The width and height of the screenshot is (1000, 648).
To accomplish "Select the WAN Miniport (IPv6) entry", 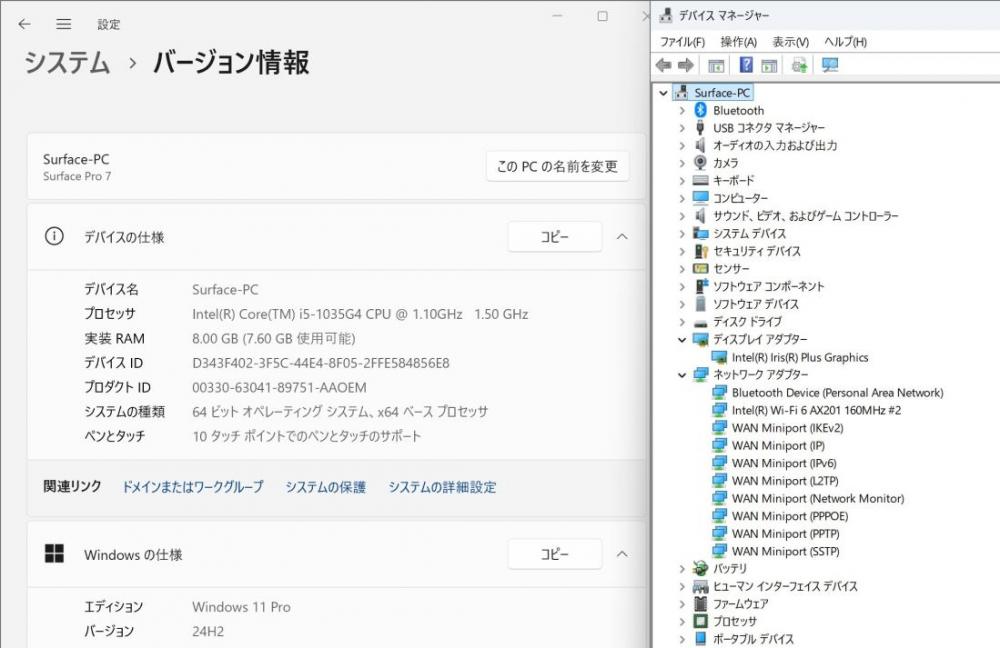I will [x=784, y=463].
